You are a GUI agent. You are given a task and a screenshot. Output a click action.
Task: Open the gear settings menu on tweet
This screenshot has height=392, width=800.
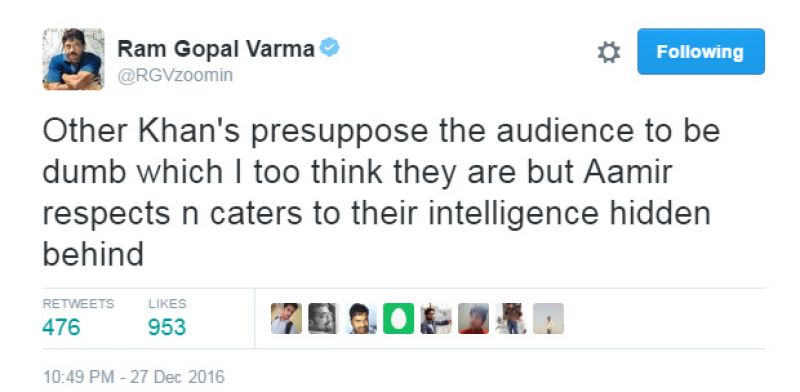pos(608,53)
